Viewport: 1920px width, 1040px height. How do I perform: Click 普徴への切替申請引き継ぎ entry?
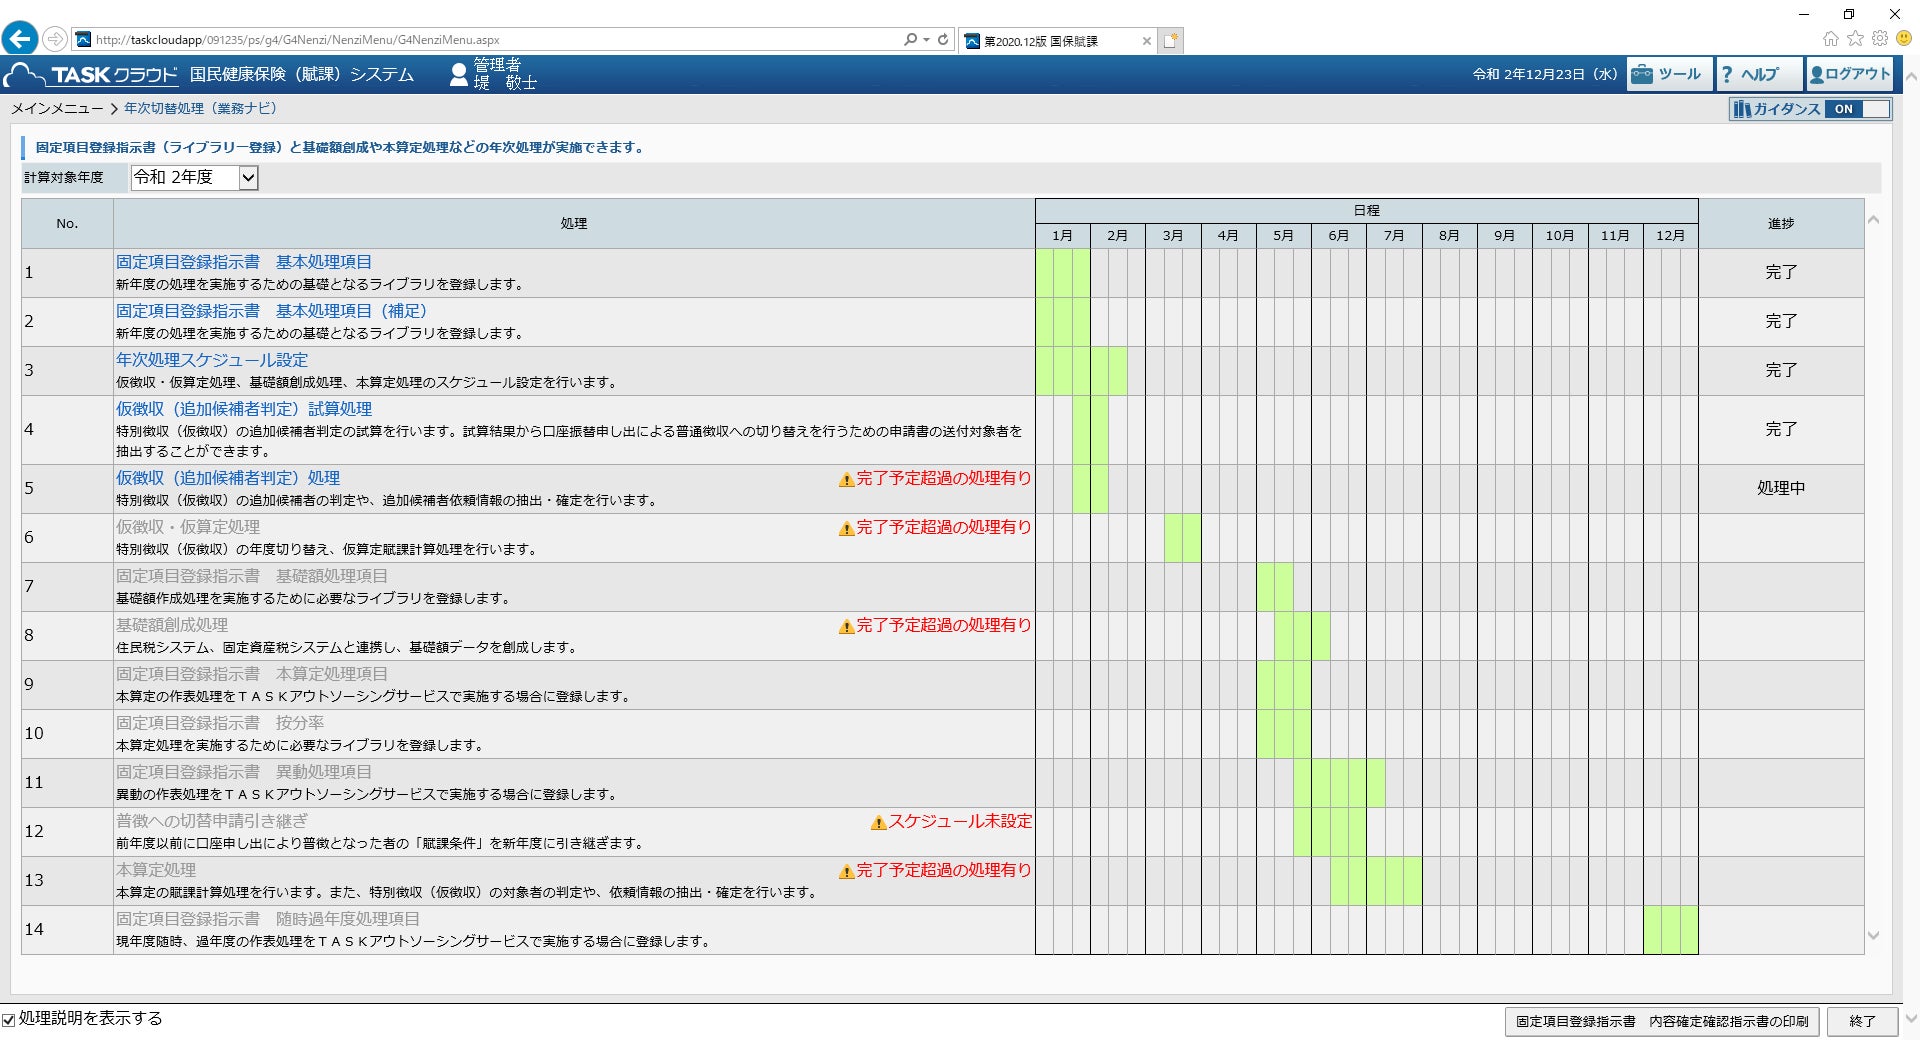pyautogui.click(x=212, y=821)
